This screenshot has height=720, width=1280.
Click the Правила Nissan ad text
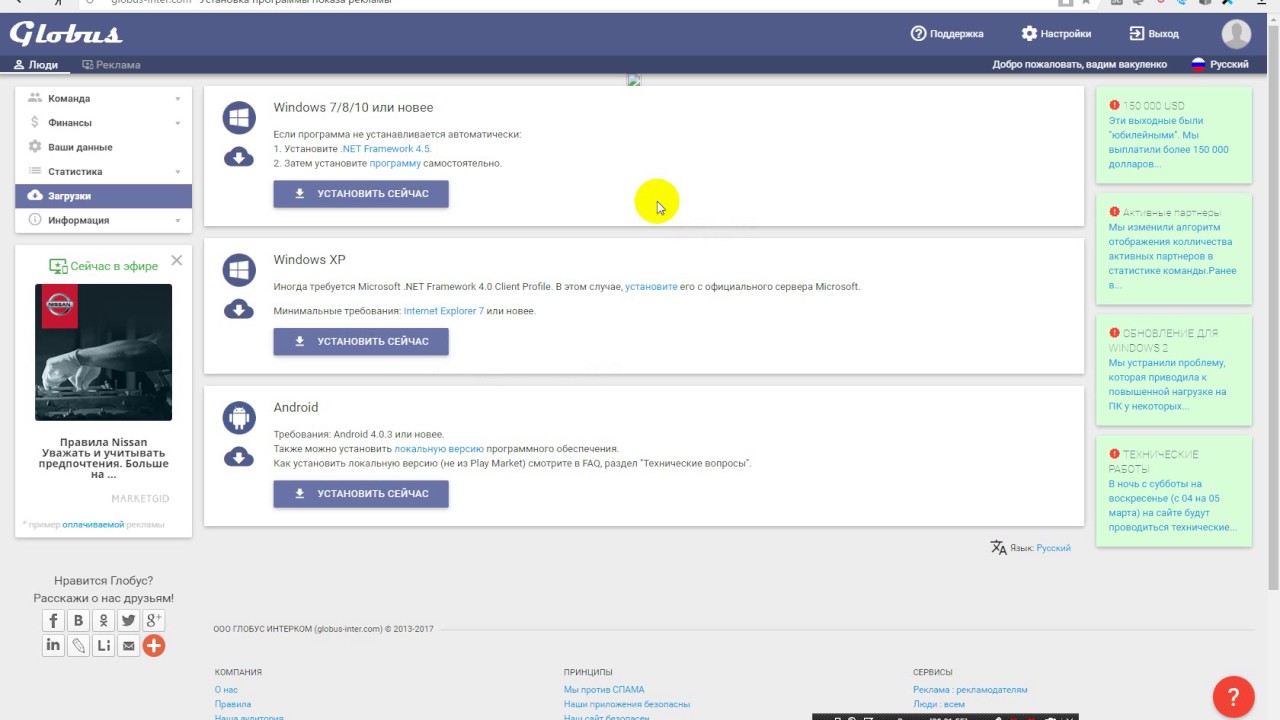(103, 458)
